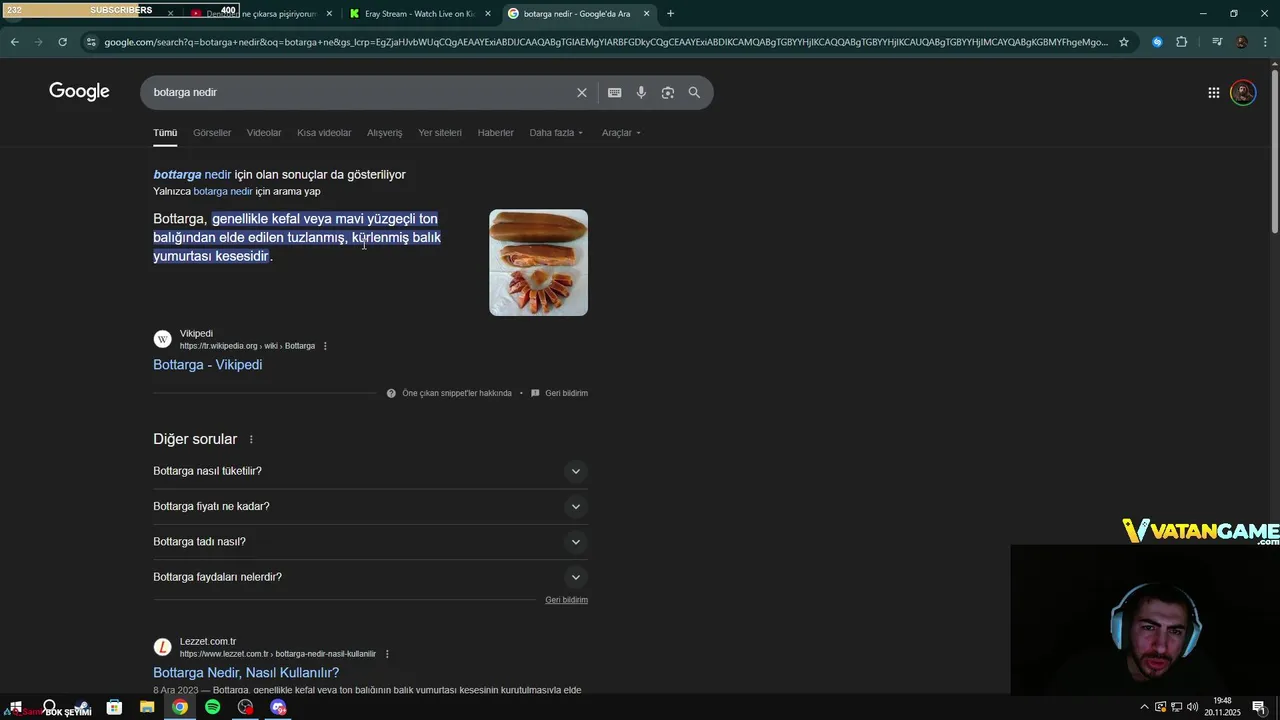Image resolution: width=1280 pixels, height=720 pixels.
Task: Open the Diğer sorular options menu
Action: [x=251, y=439]
